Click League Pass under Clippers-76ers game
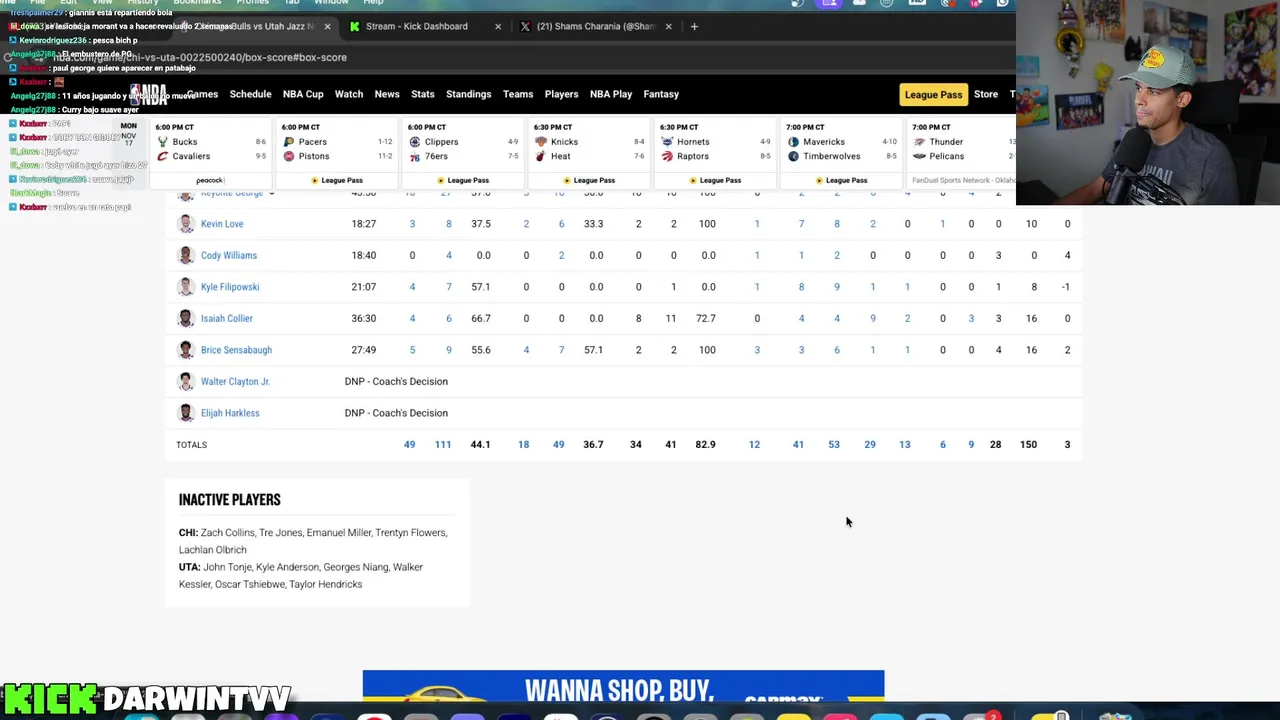 pos(462,180)
